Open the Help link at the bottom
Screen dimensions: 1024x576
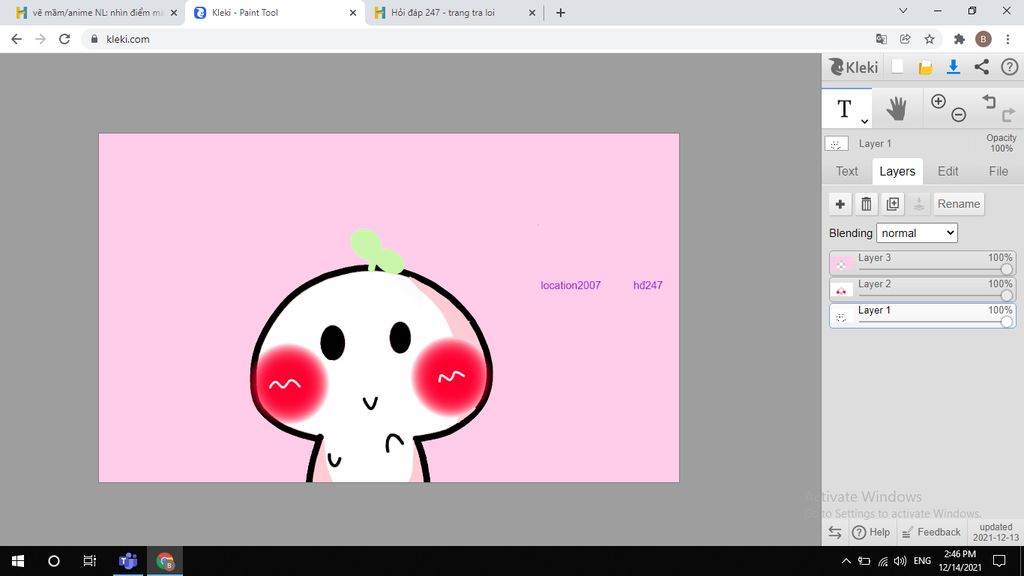tap(871, 532)
